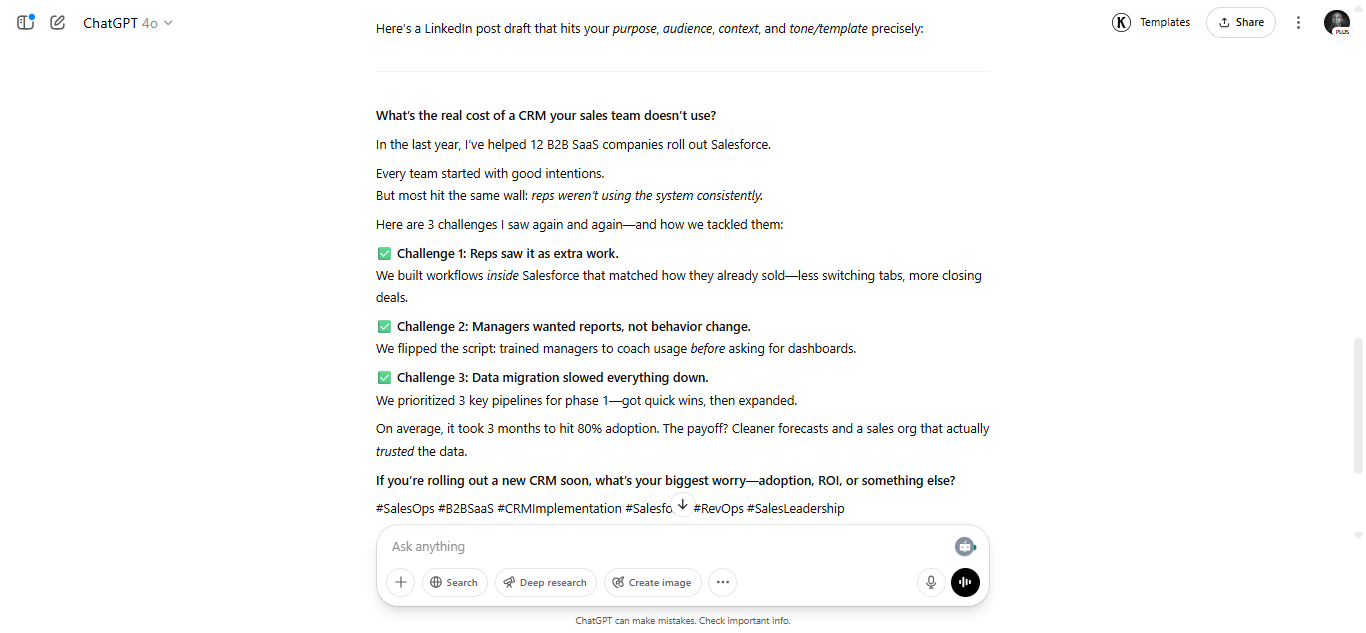Viewport: 1366px width, 633px height.
Task: Open the sidebar panel icon
Action: pos(25,22)
